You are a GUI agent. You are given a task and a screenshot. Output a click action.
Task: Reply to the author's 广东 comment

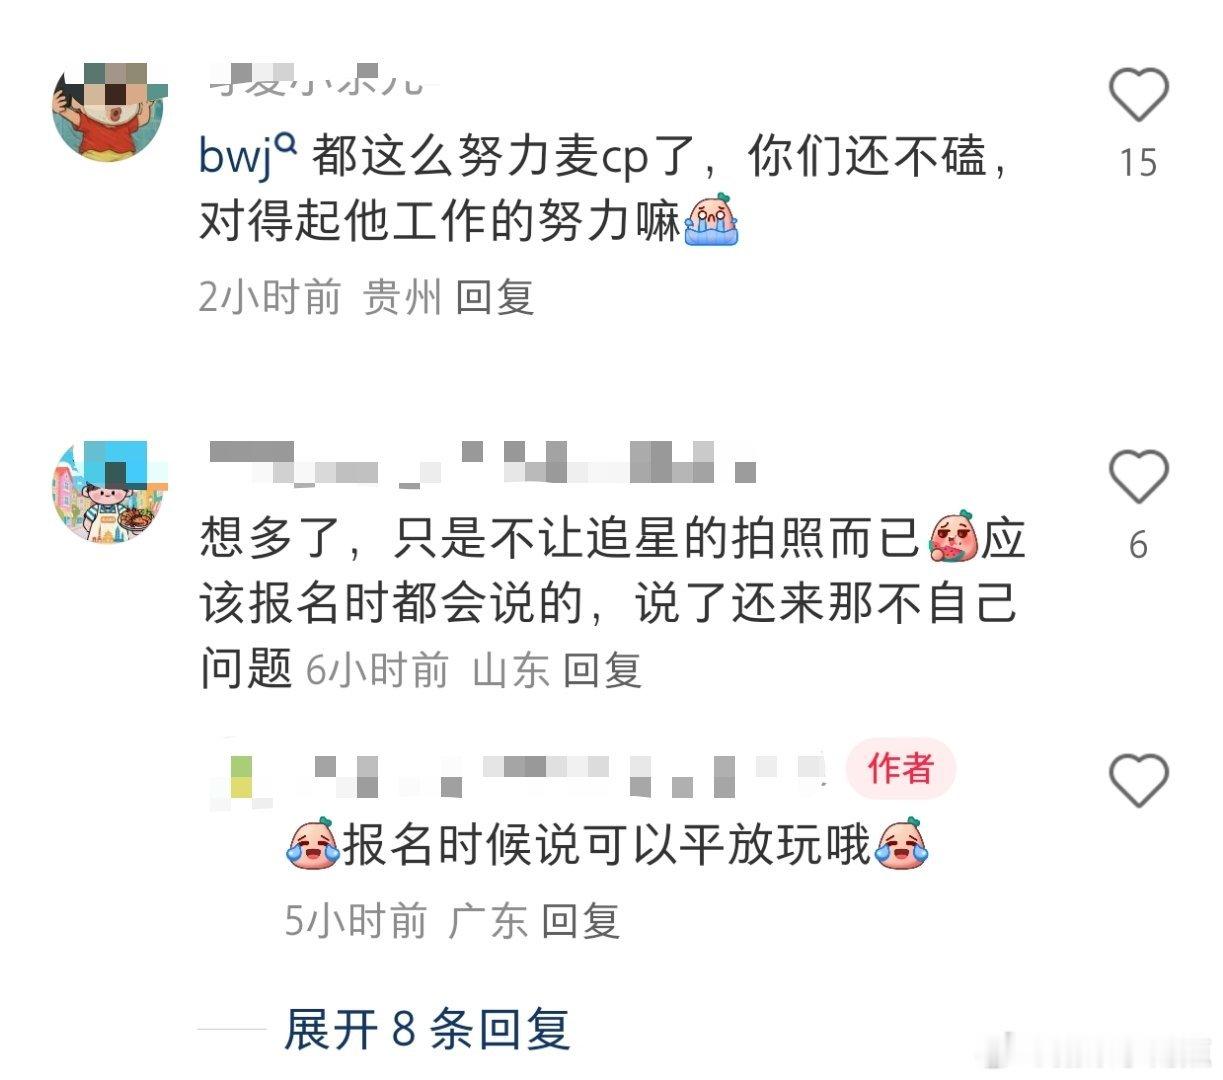pos(580,920)
